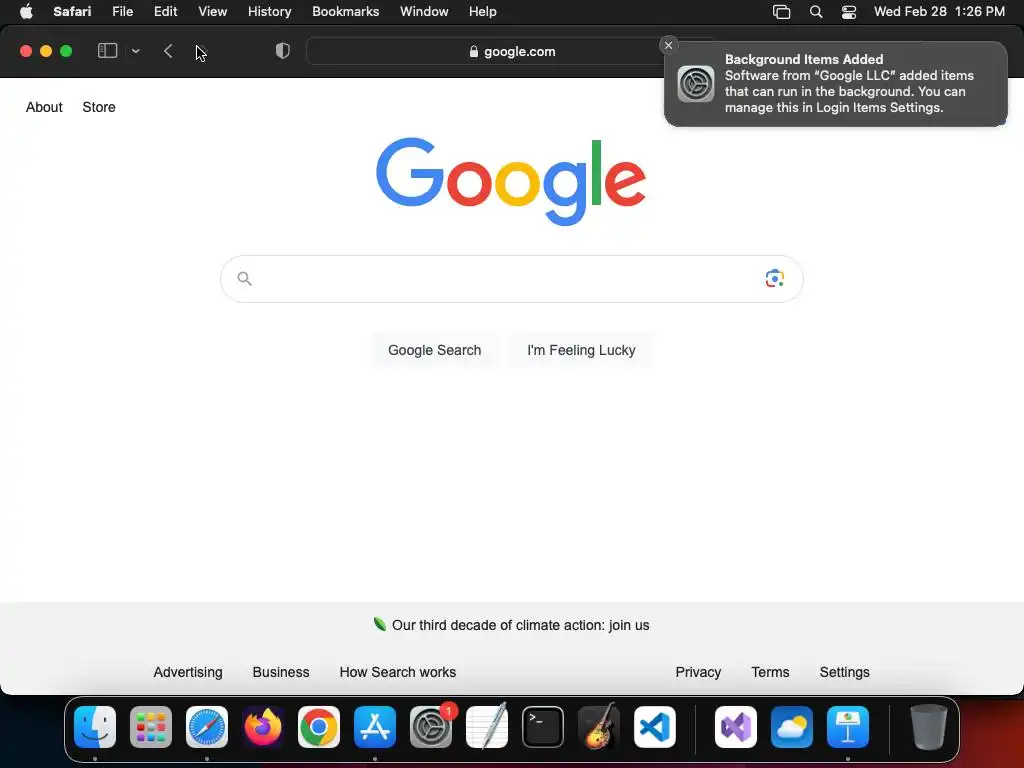The width and height of the screenshot is (1024, 768).
Task: Open TextEdit from the Dock
Action: (487, 727)
